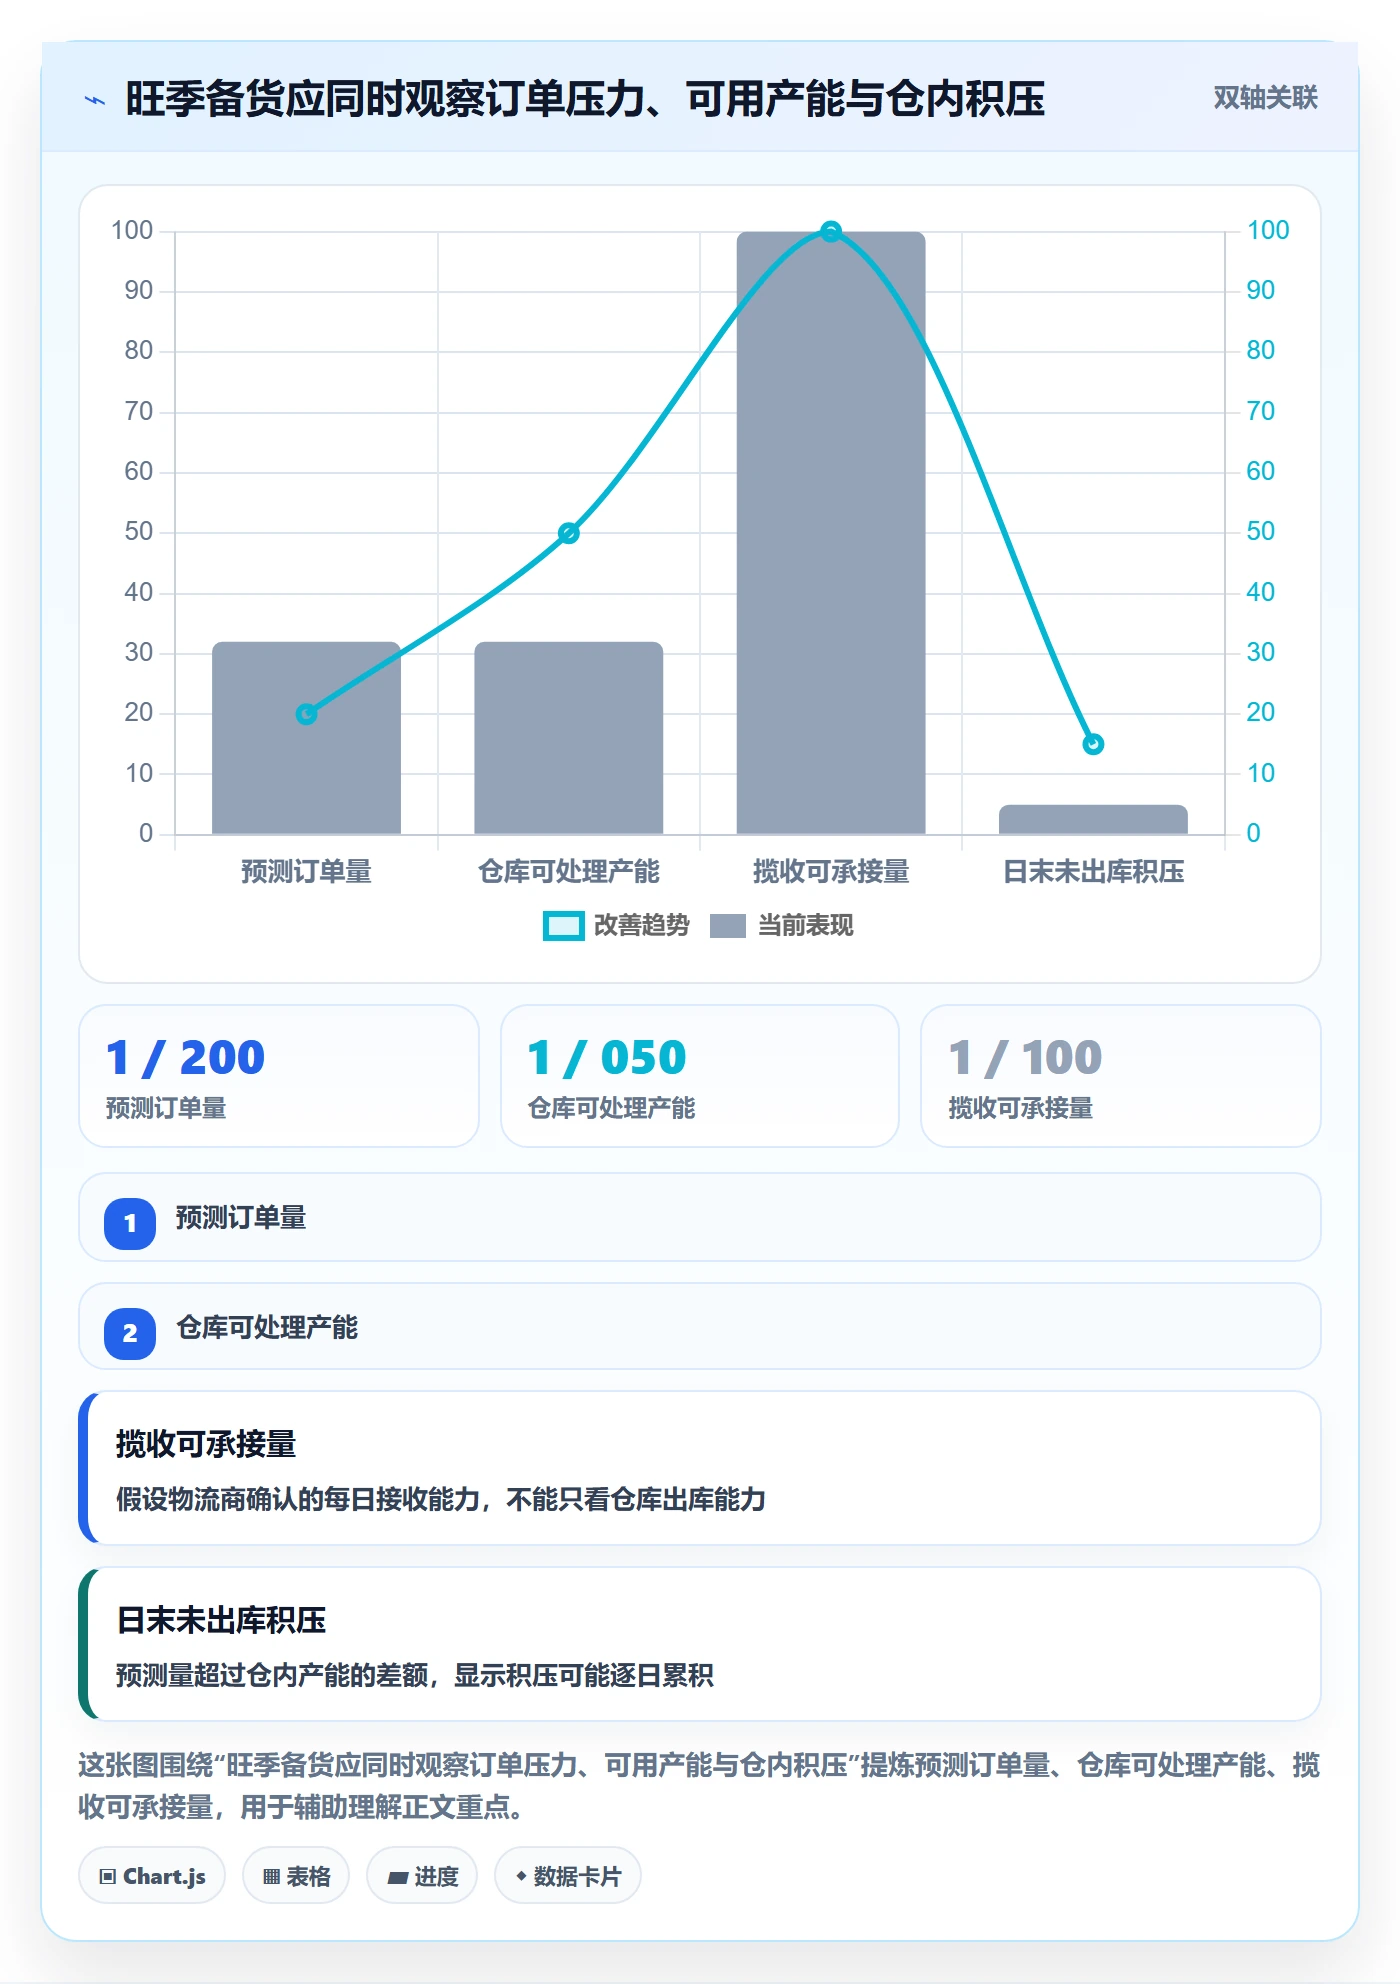
Task: Click the number 1 badge for 预测订单量
Action: [x=130, y=1223]
